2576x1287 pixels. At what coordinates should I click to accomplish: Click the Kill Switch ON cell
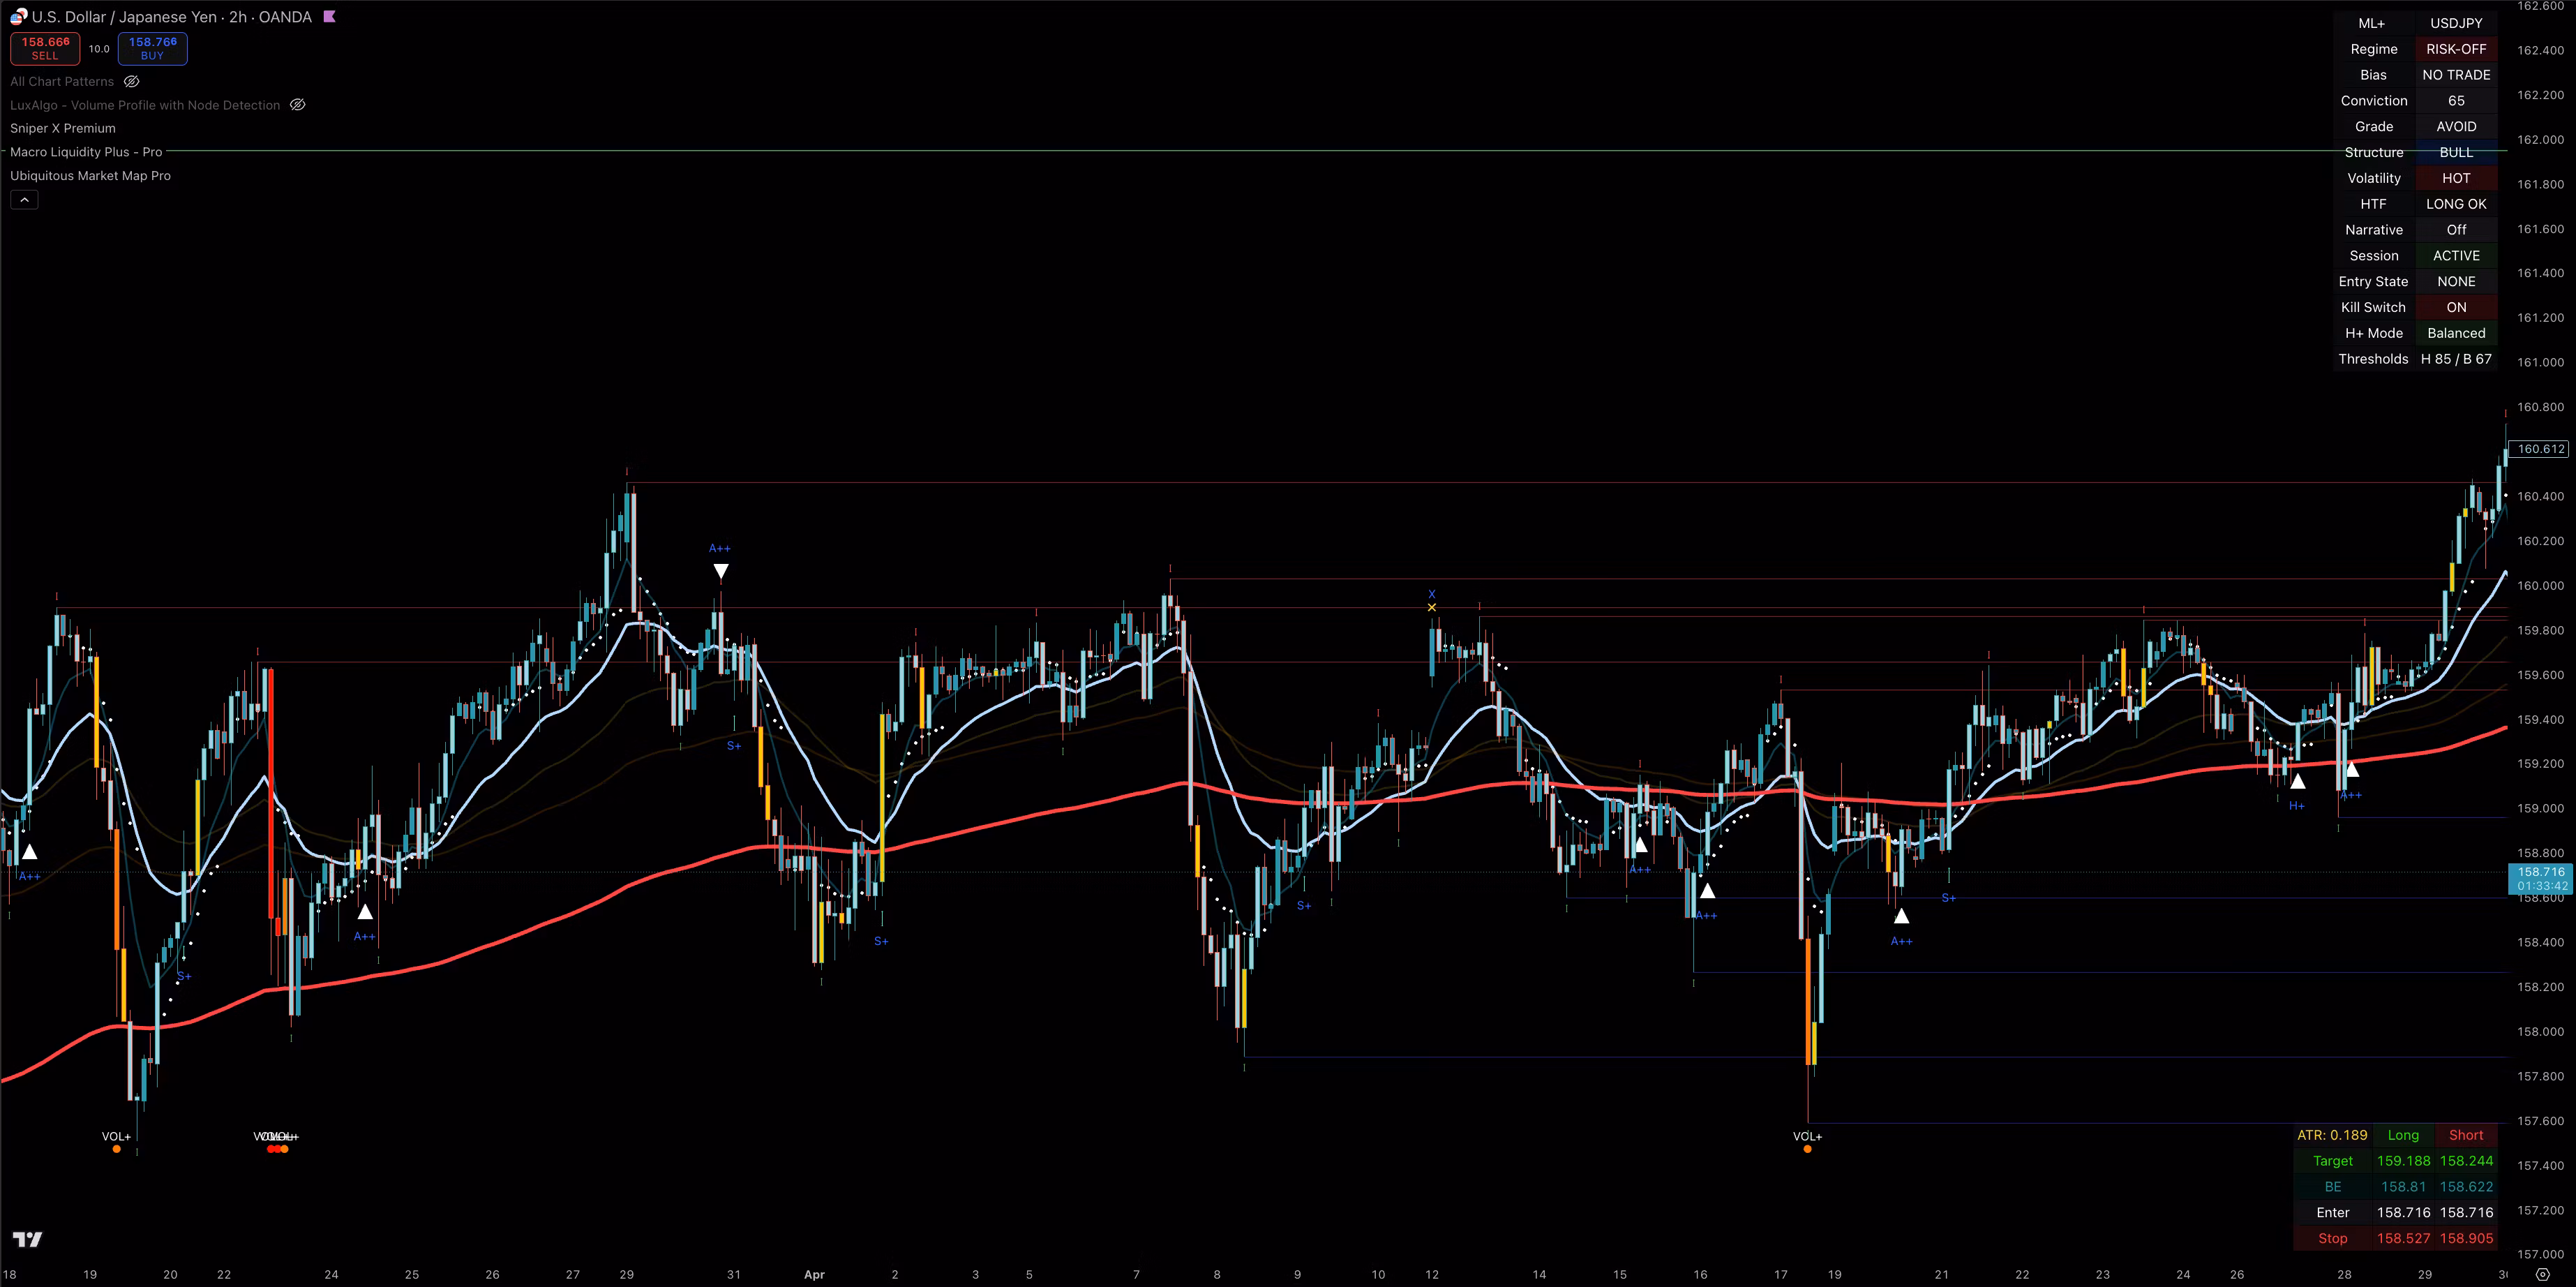2456,308
